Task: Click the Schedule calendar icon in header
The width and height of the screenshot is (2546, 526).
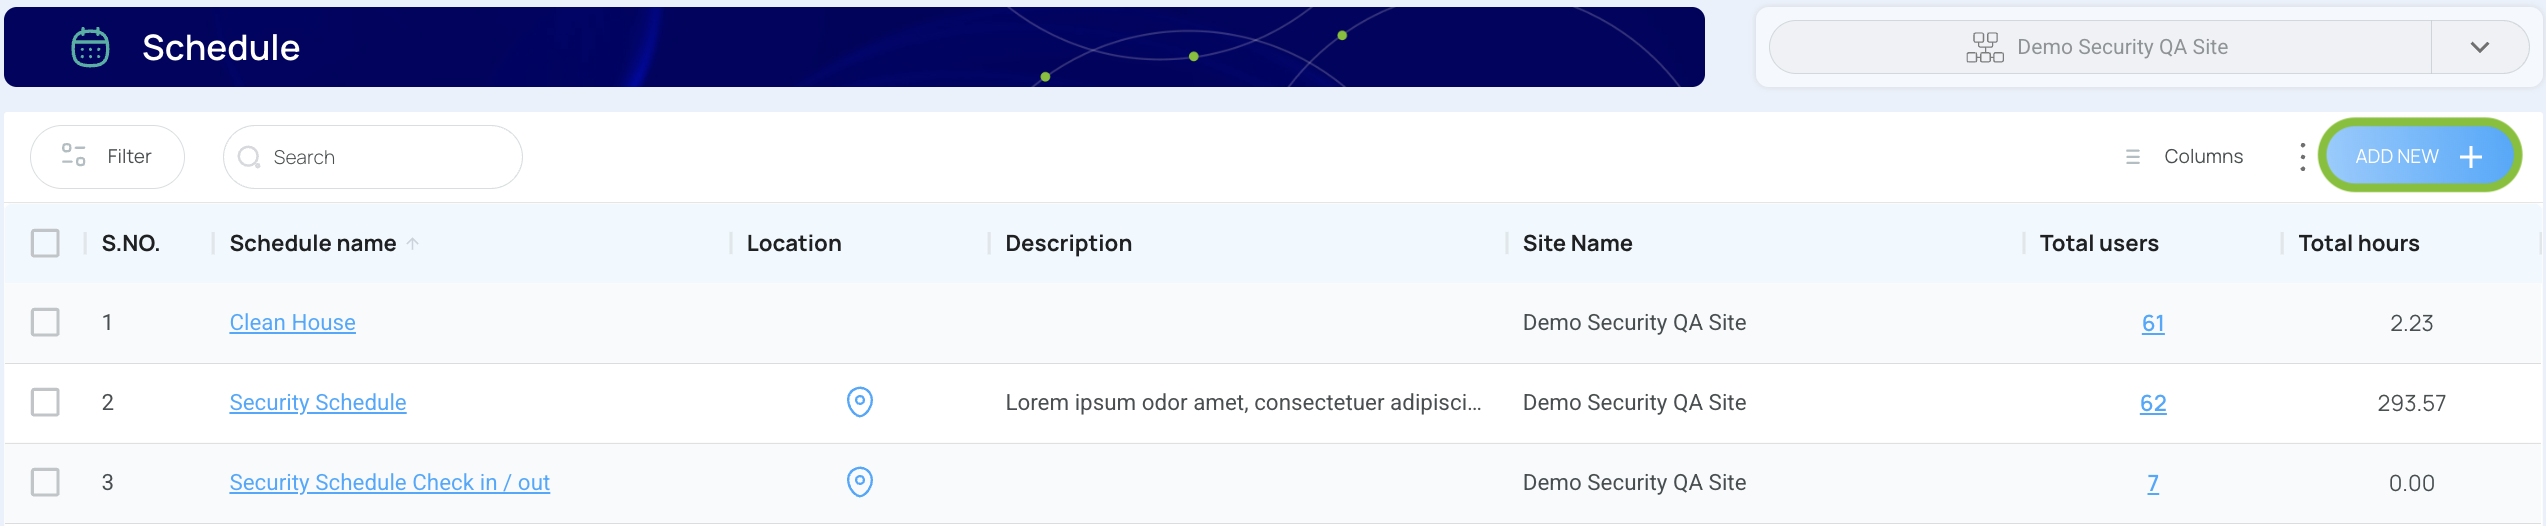Action: pyautogui.click(x=90, y=47)
